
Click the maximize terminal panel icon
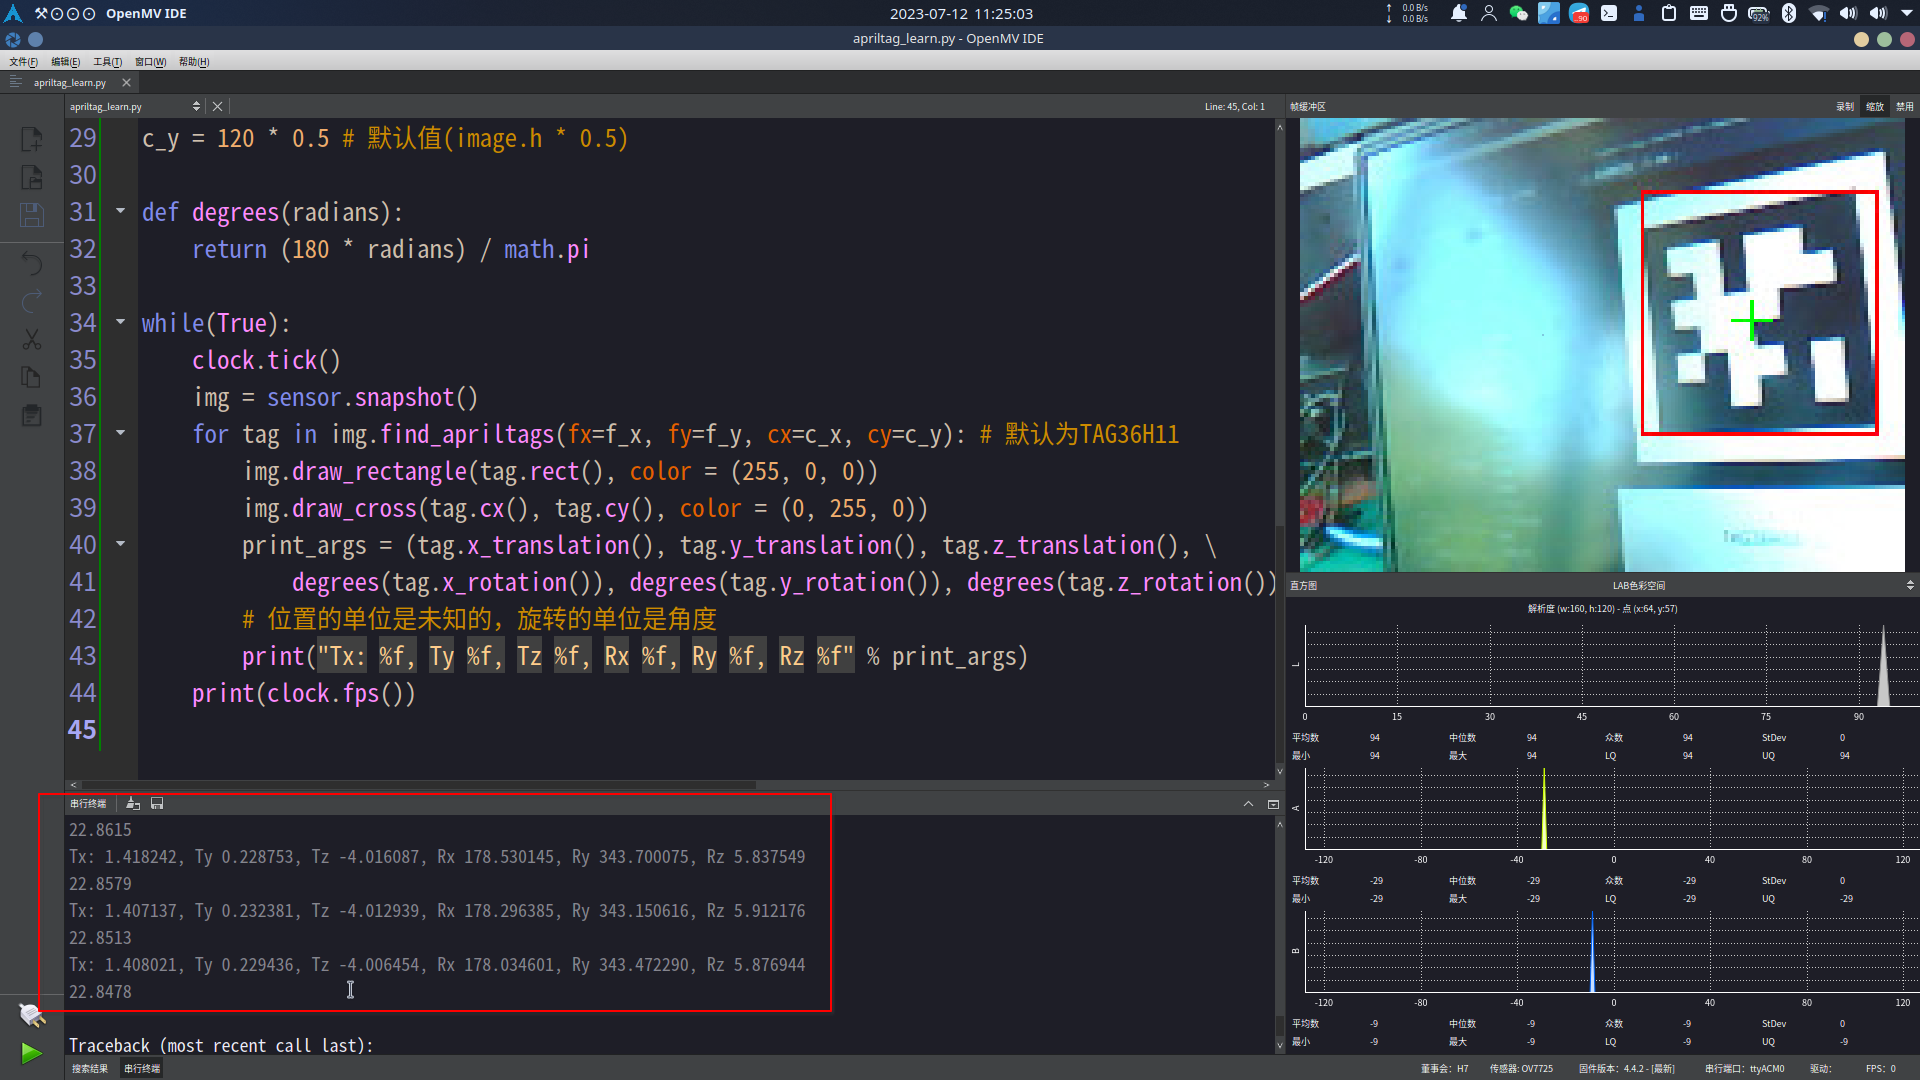pyautogui.click(x=1273, y=804)
